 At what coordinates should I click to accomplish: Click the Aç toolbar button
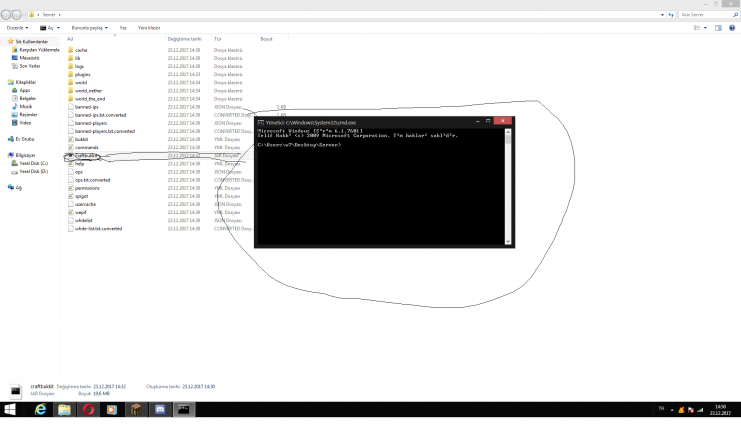point(47,28)
